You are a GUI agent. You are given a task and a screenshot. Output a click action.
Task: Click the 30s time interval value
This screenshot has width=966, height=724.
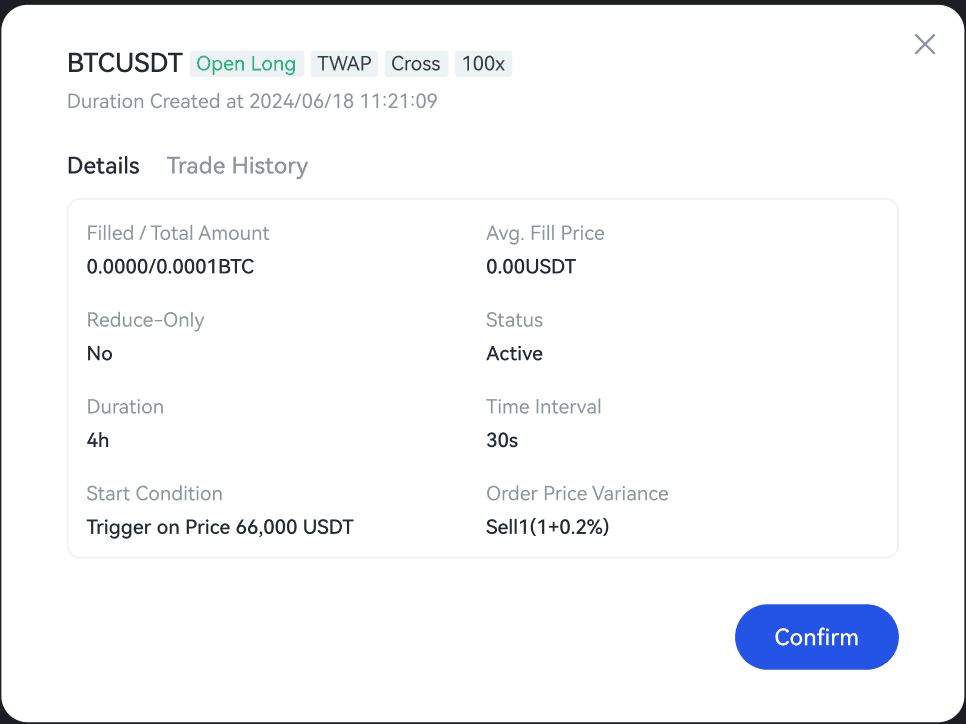(x=502, y=440)
